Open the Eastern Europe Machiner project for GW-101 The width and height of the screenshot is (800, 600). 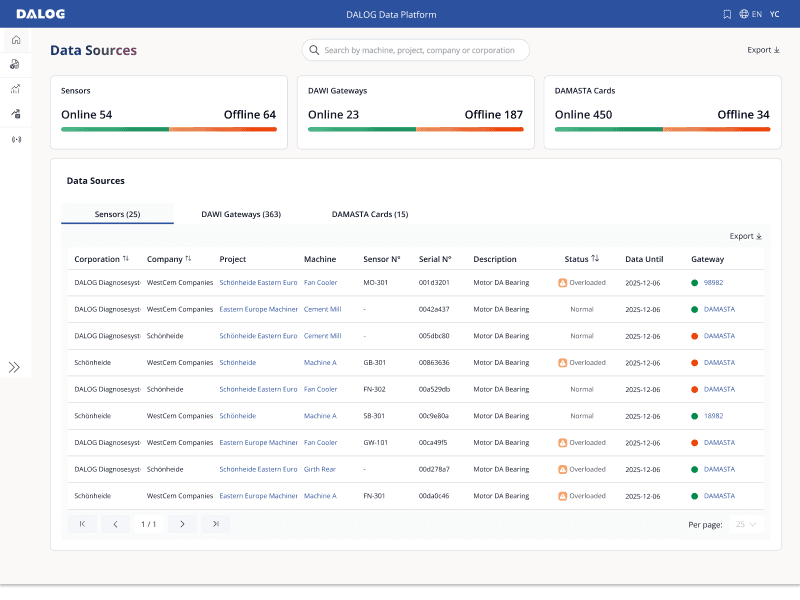[258, 443]
